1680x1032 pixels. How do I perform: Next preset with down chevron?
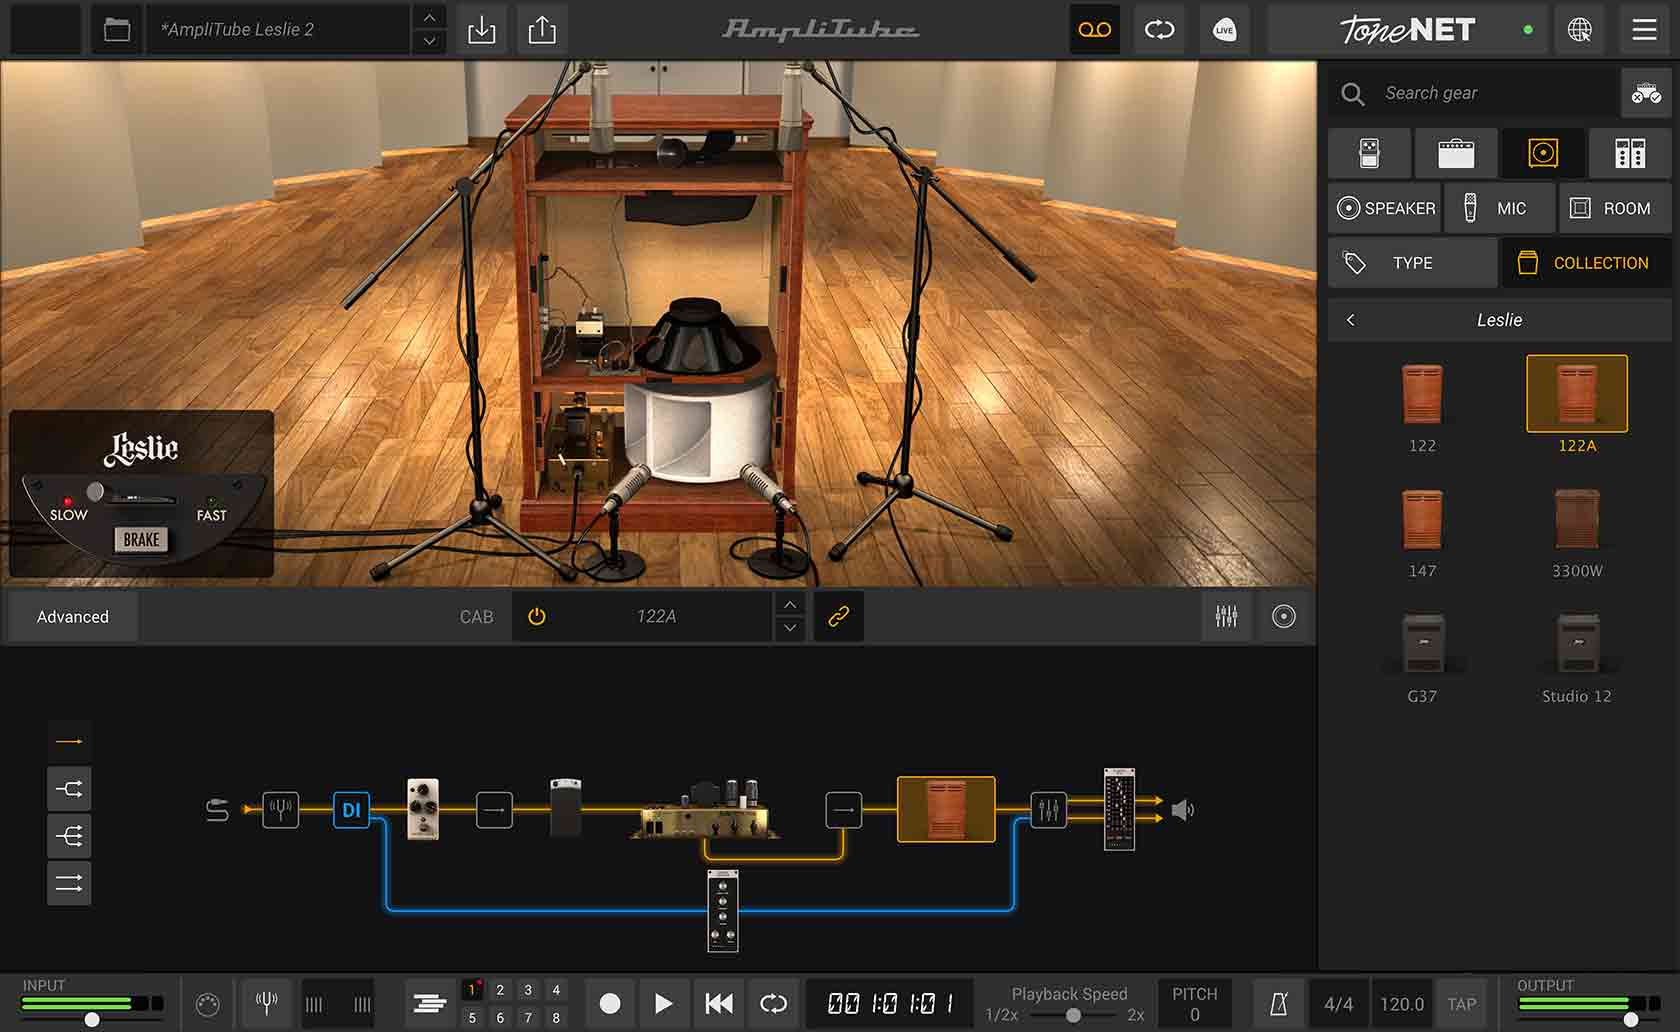coord(429,42)
